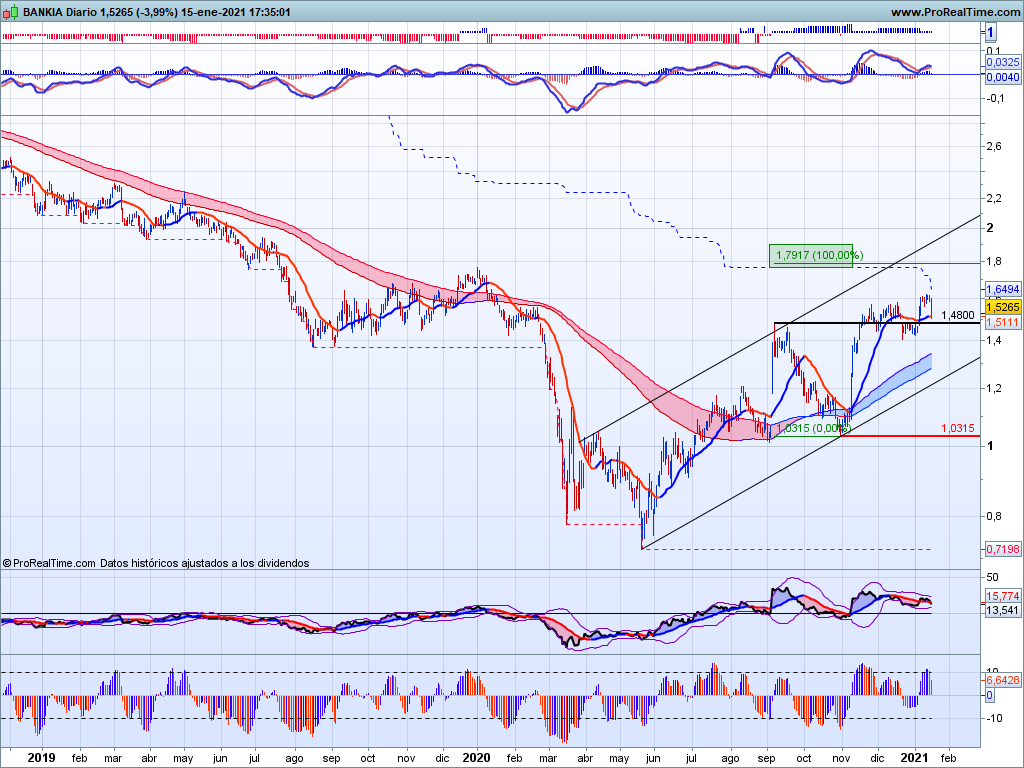Viewport: 1024px width, 768px height.
Task: Click the 0,8 price axis label
Action: click(x=994, y=517)
